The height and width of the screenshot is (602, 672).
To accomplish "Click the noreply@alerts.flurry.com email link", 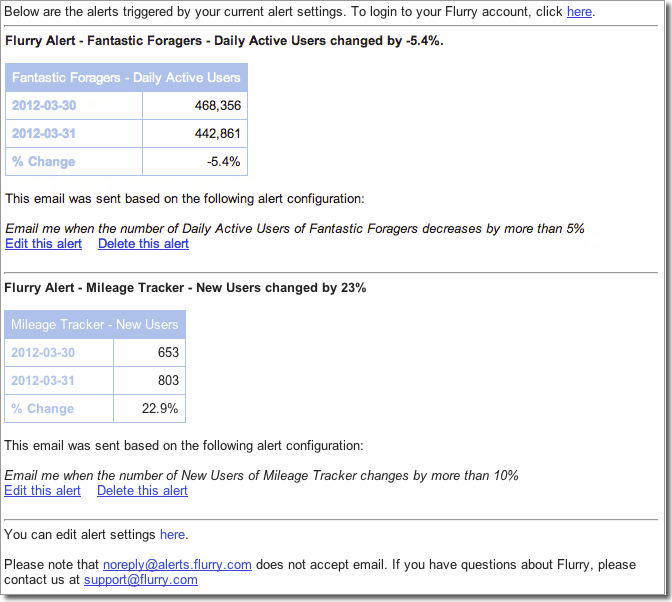I will pyautogui.click(x=177, y=564).
